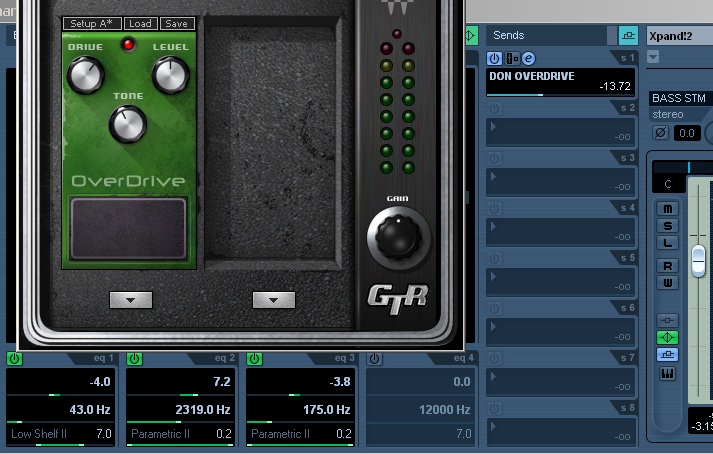Enable eq 4 band power button
Image resolution: width=713 pixels, height=454 pixels.
pos(374,359)
